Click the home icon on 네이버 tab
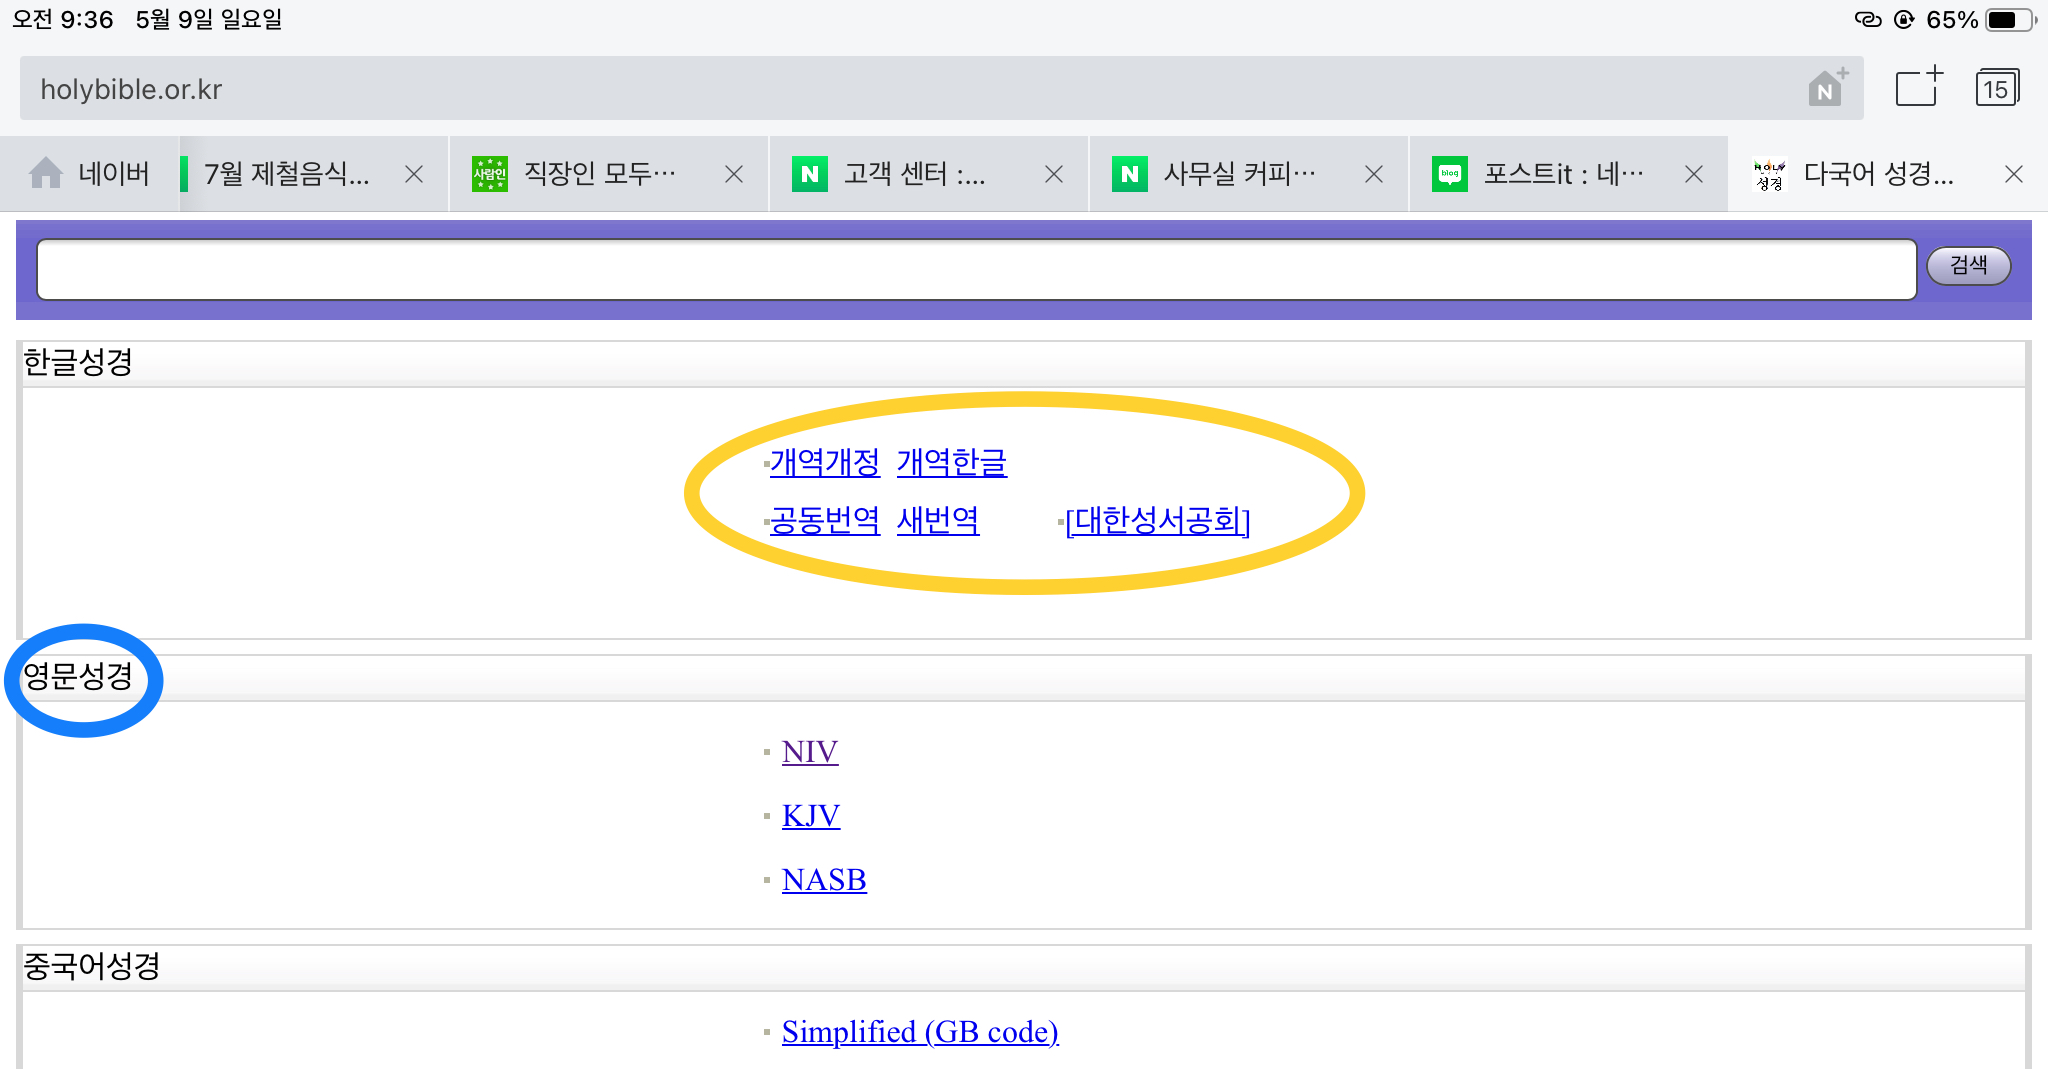The height and width of the screenshot is (1069, 2048). pos(46,173)
